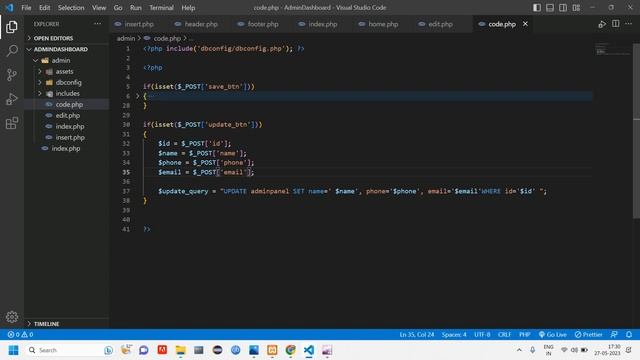Viewport: 640px width, 360px height.
Task: Toggle the bottom panel layout icon
Action: [x=550, y=8]
